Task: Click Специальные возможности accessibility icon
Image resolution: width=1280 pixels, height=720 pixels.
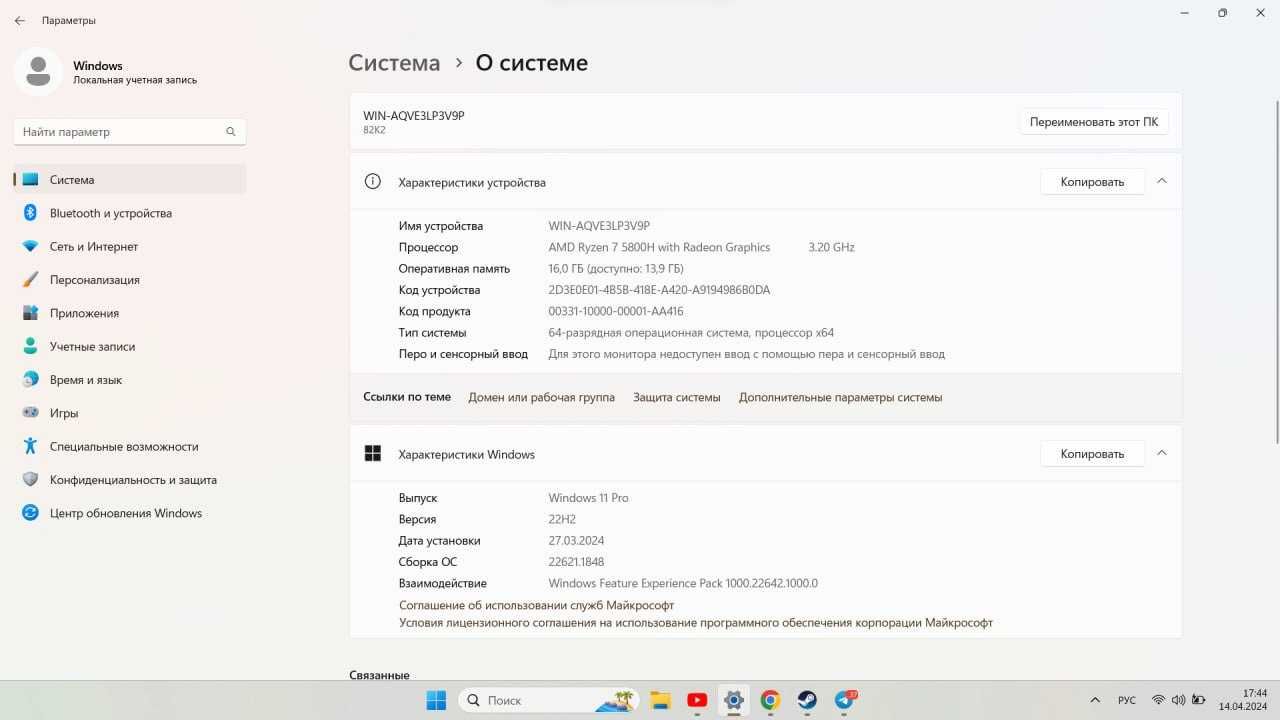Action: pos(30,446)
